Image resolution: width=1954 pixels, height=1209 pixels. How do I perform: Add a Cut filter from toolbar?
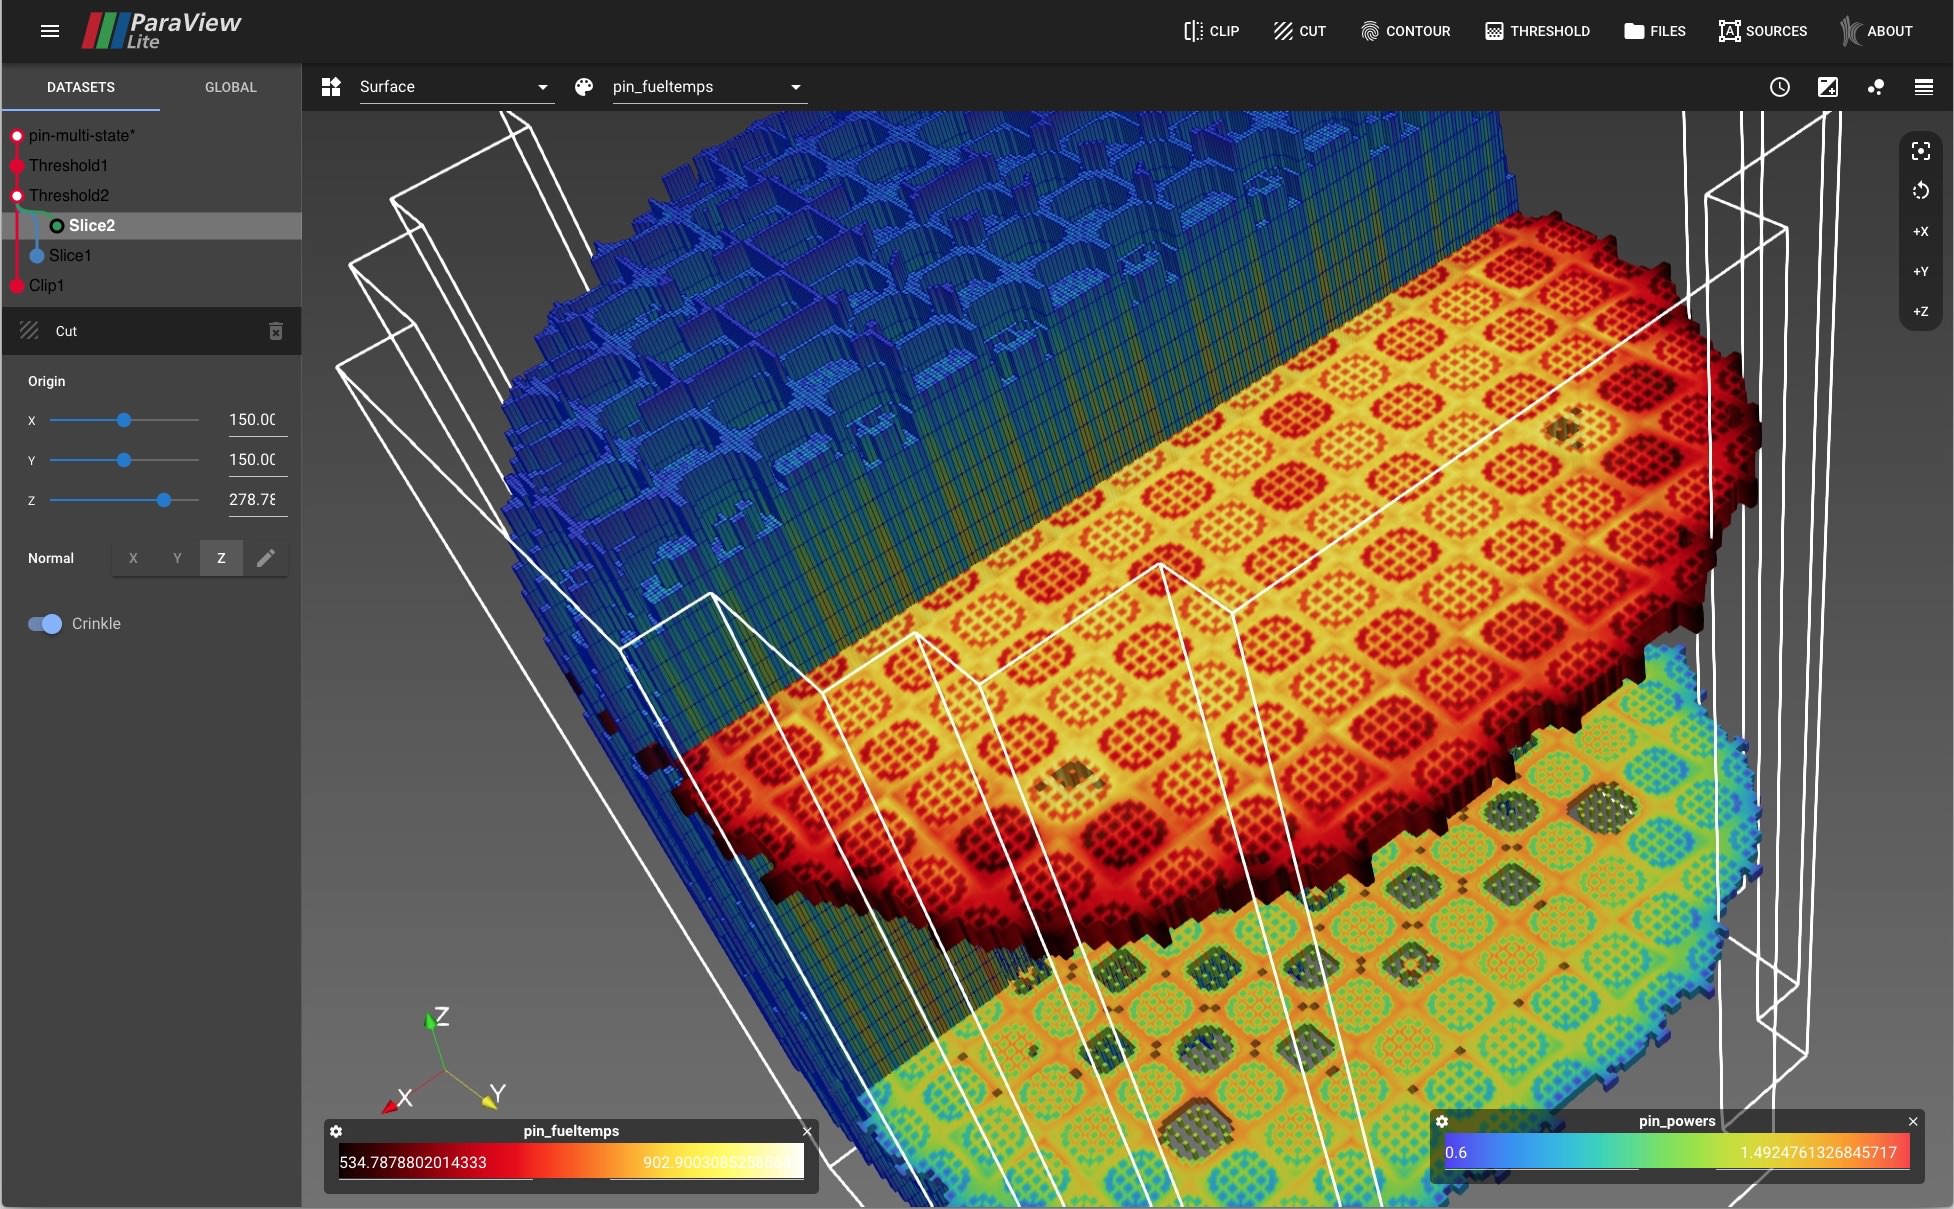click(x=1300, y=31)
